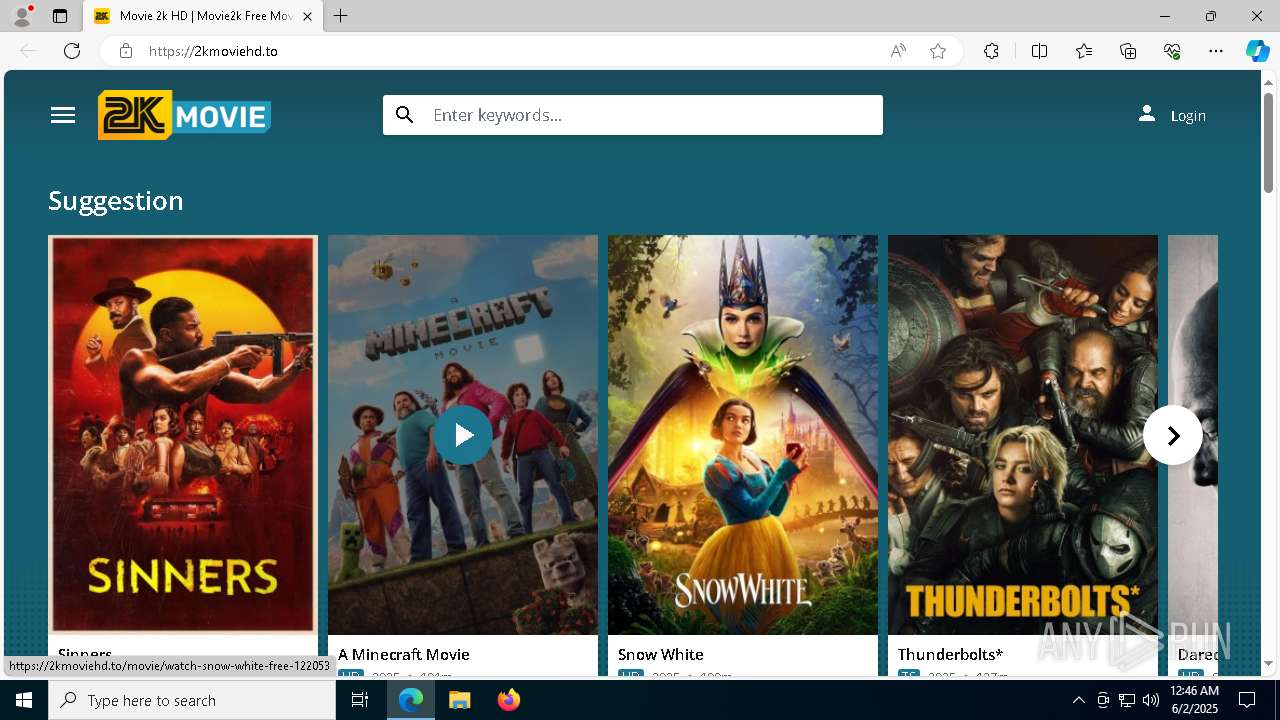Screen dimensions: 1280x720
Task: Open the Thunderbolts* title link
Action: pos(950,654)
